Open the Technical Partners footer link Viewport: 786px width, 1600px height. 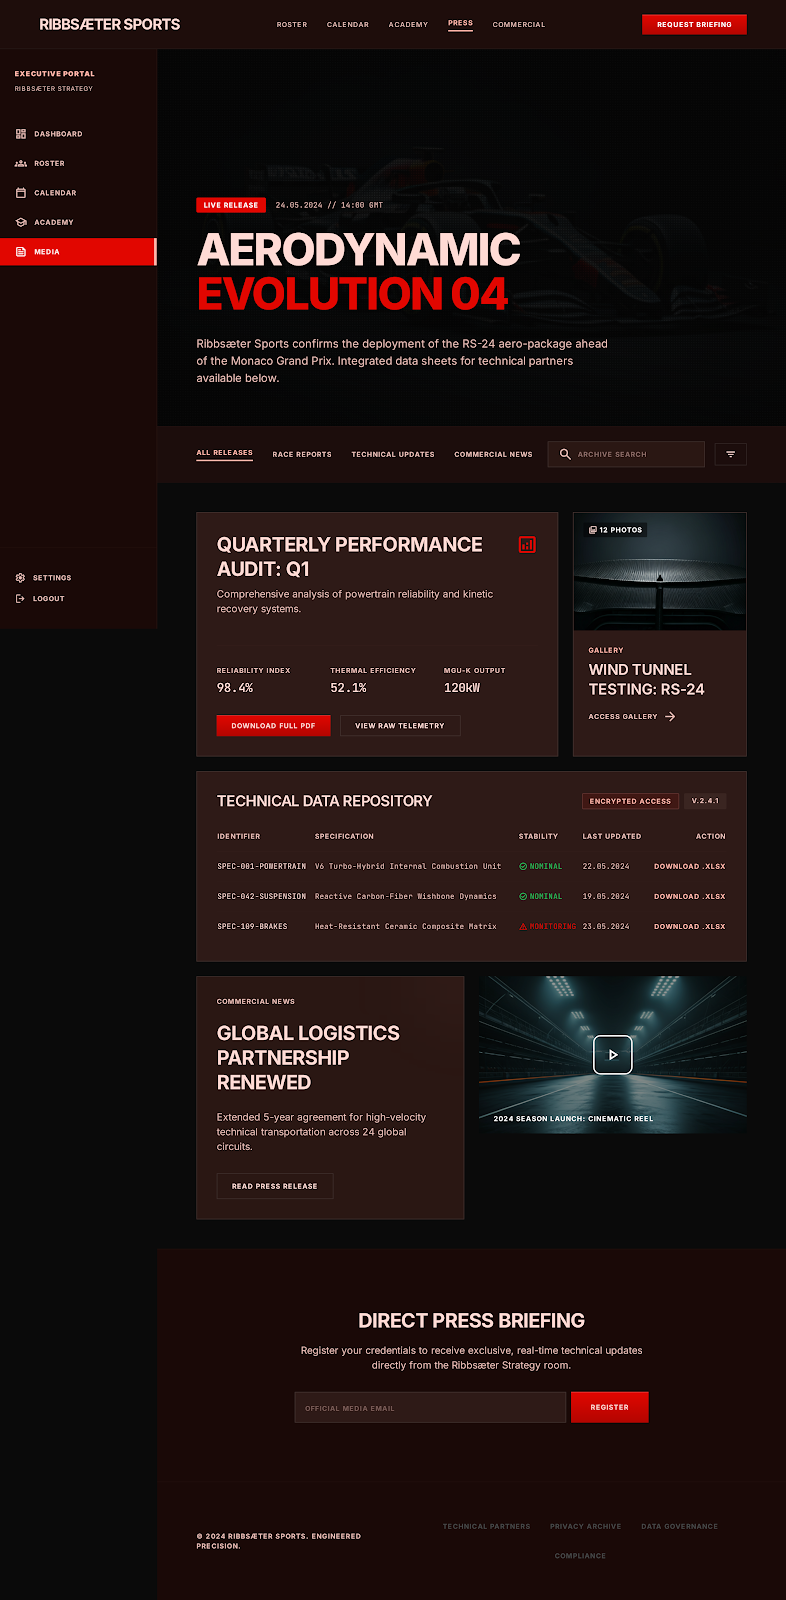487,1526
